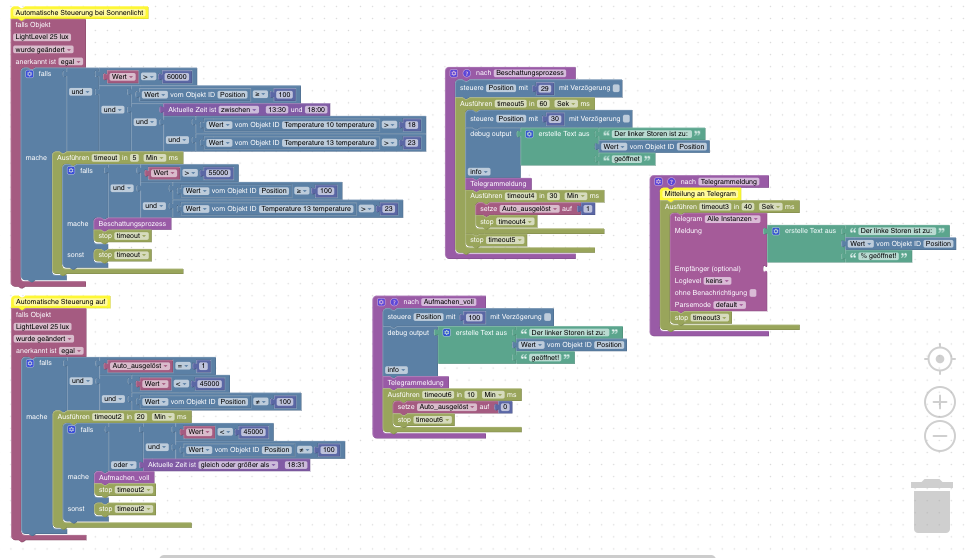Click the Aufmachen_voll call block under mache

point(124,477)
